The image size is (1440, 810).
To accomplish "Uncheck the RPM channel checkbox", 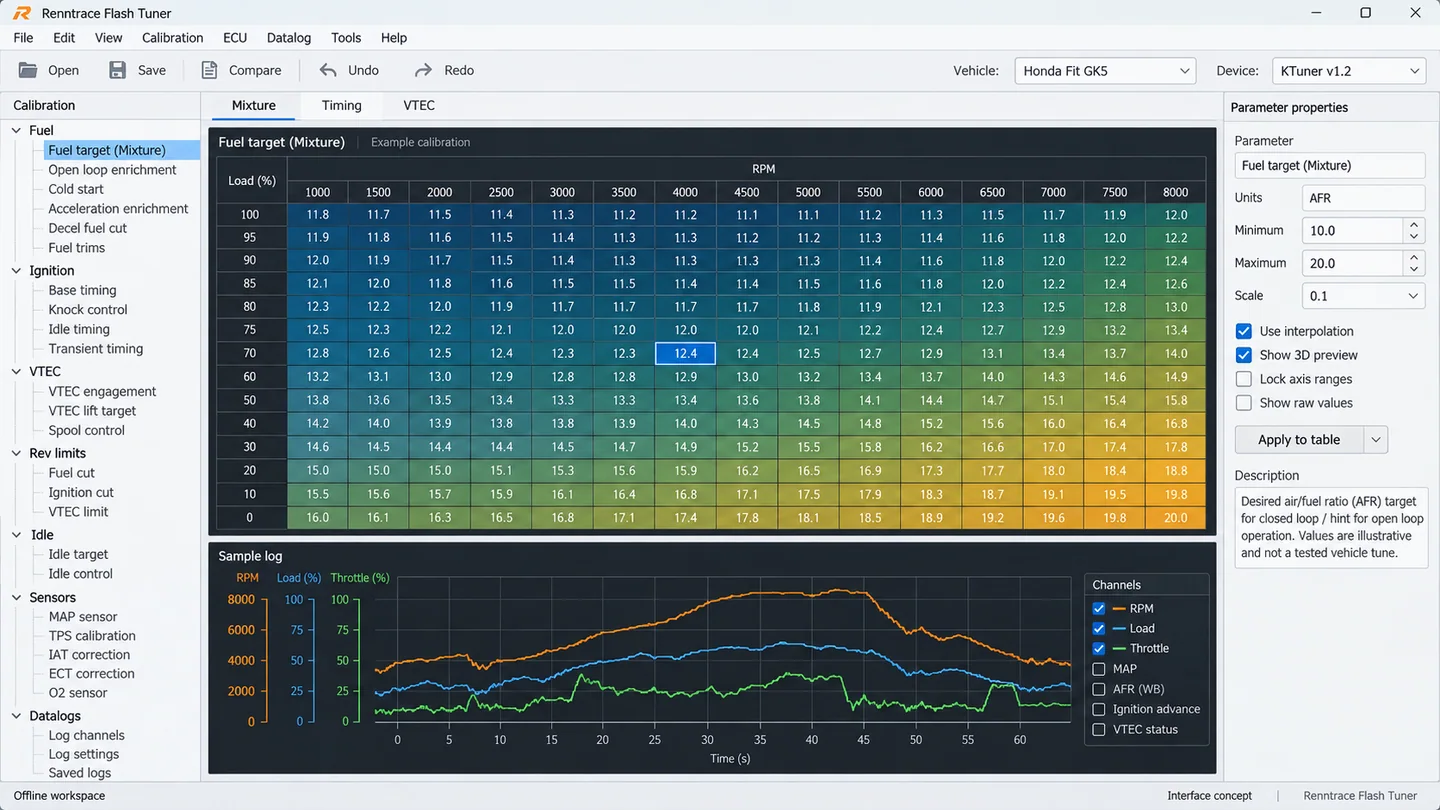I will click(1099, 608).
